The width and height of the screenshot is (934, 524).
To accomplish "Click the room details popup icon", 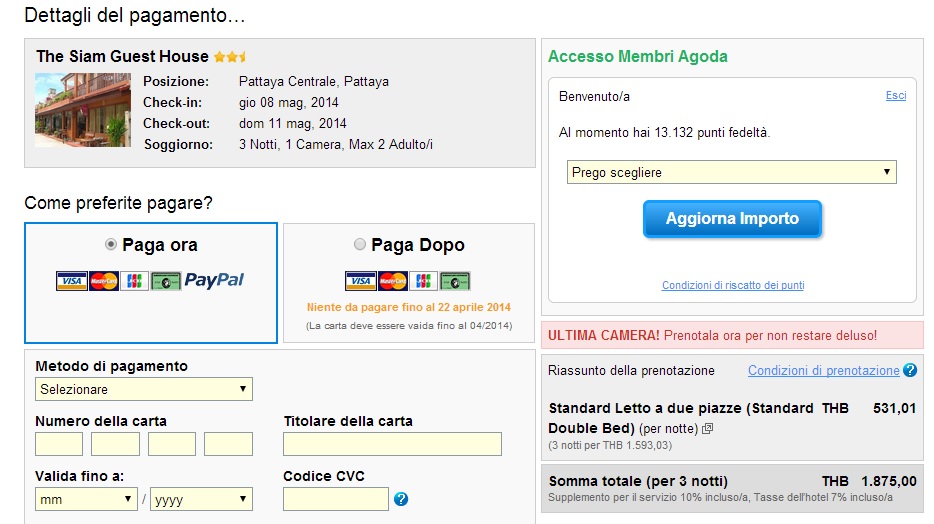I will (708, 428).
